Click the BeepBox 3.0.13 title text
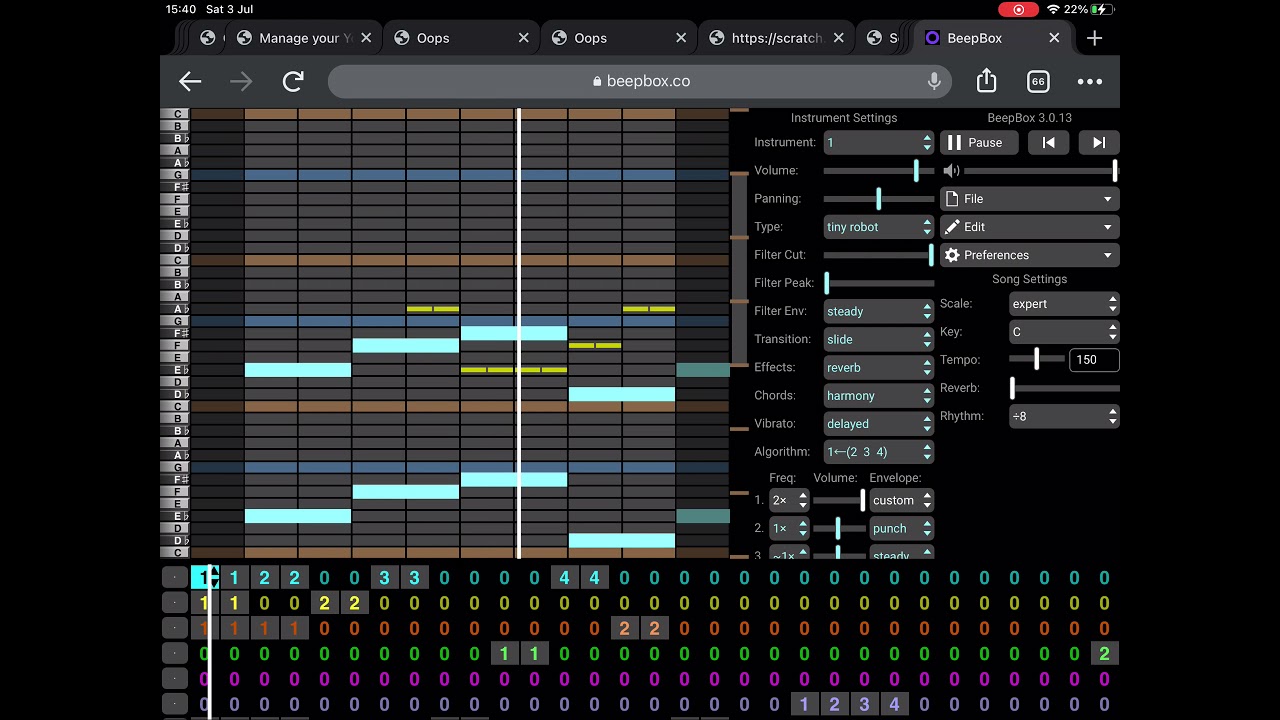This screenshot has height=720, width=1280. [x=1030, y=118]
